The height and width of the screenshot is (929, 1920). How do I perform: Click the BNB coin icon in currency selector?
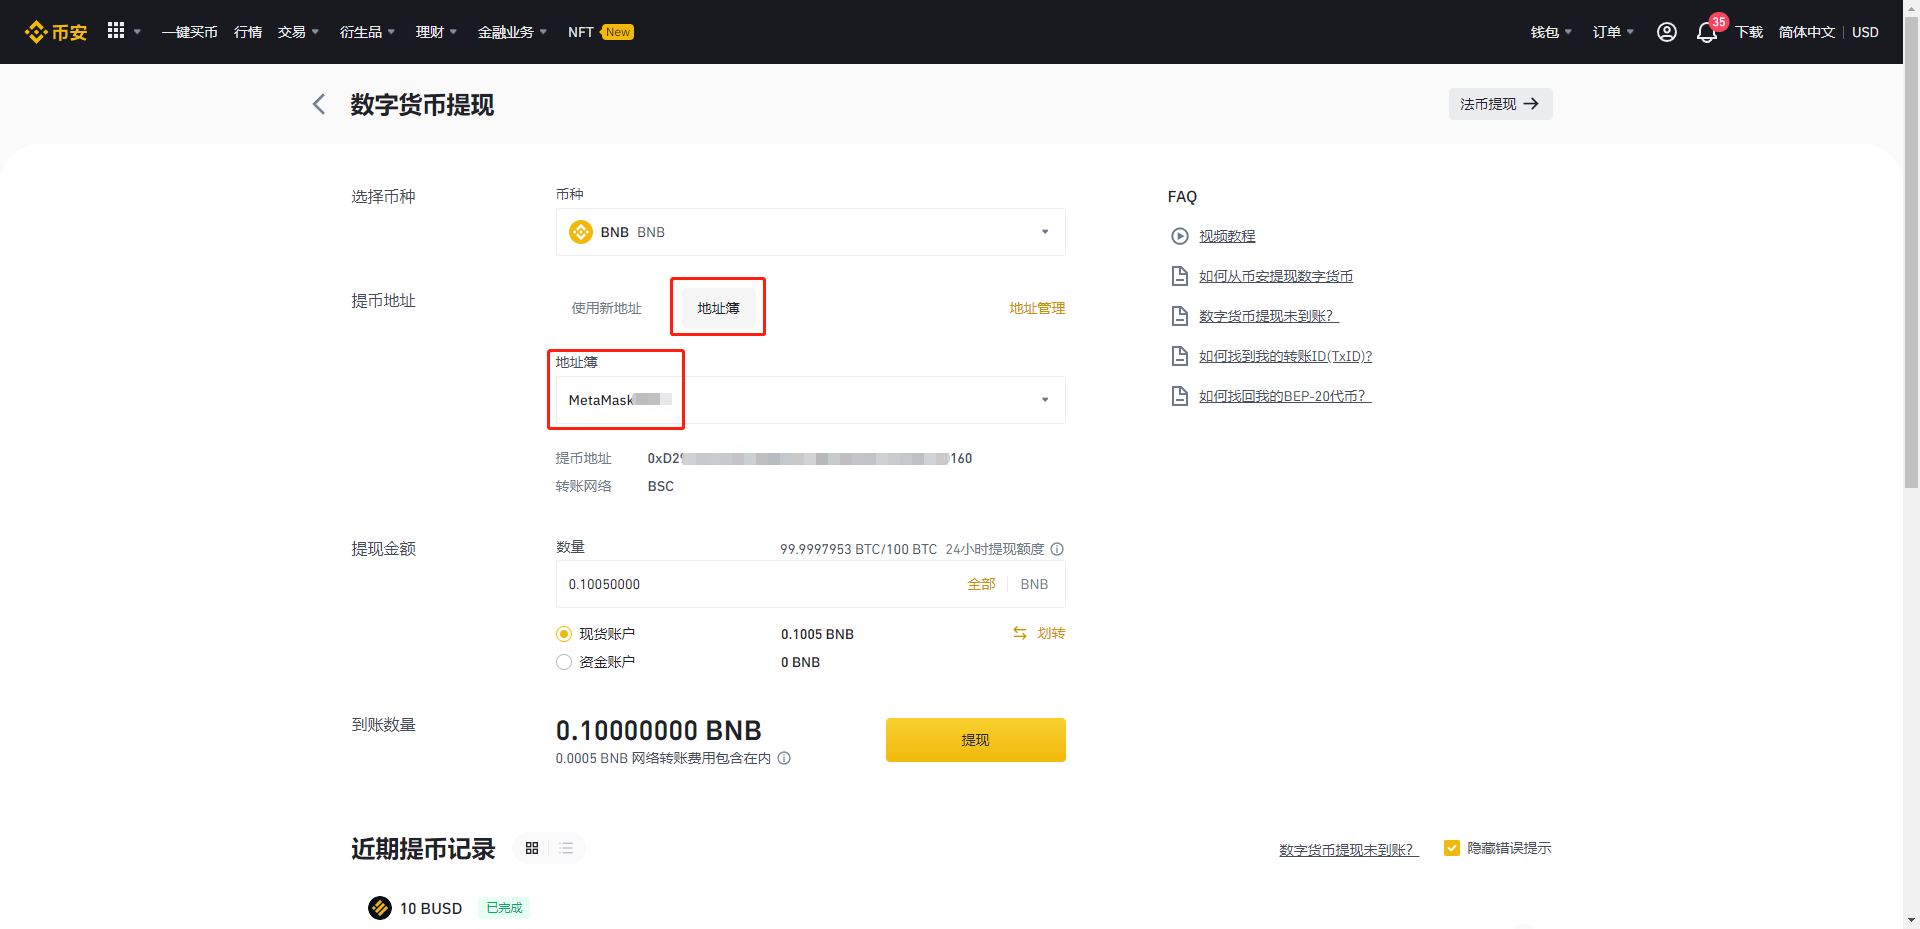[x=581, y=232]
